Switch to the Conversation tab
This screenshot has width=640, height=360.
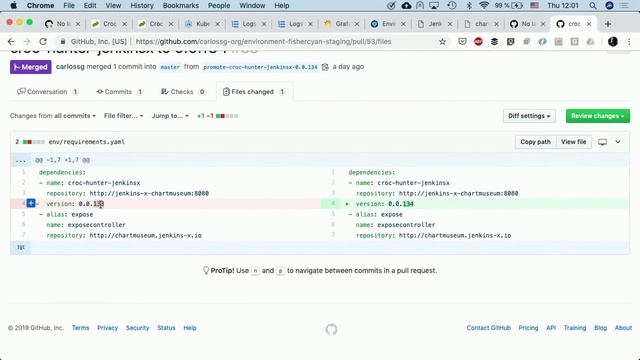(47, 92)
